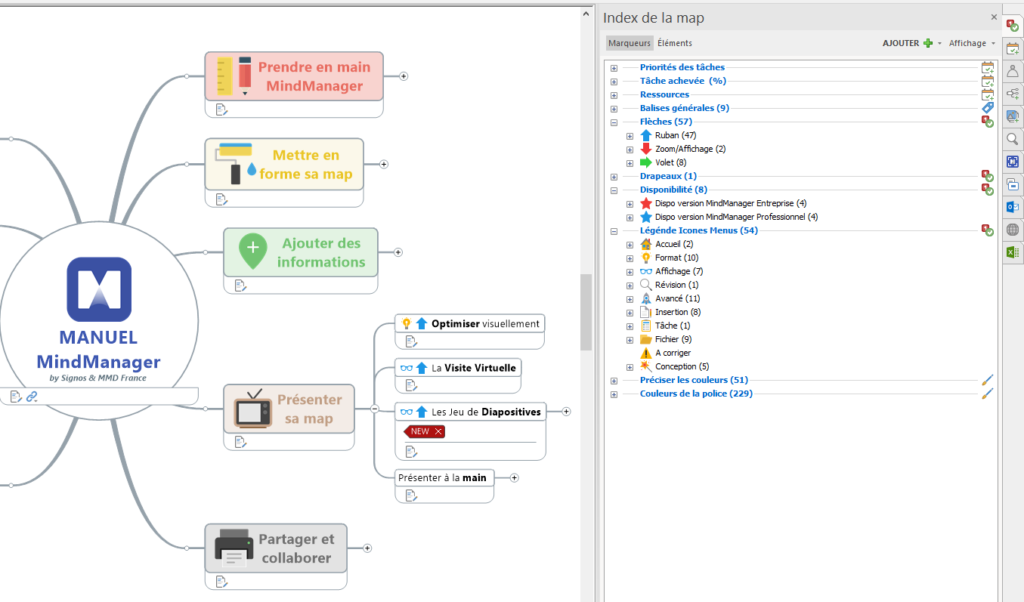Click the blue tag icon beside Balises générales
The height and width of the screenshot is (602, 1024).
click(x=989, y=107)
